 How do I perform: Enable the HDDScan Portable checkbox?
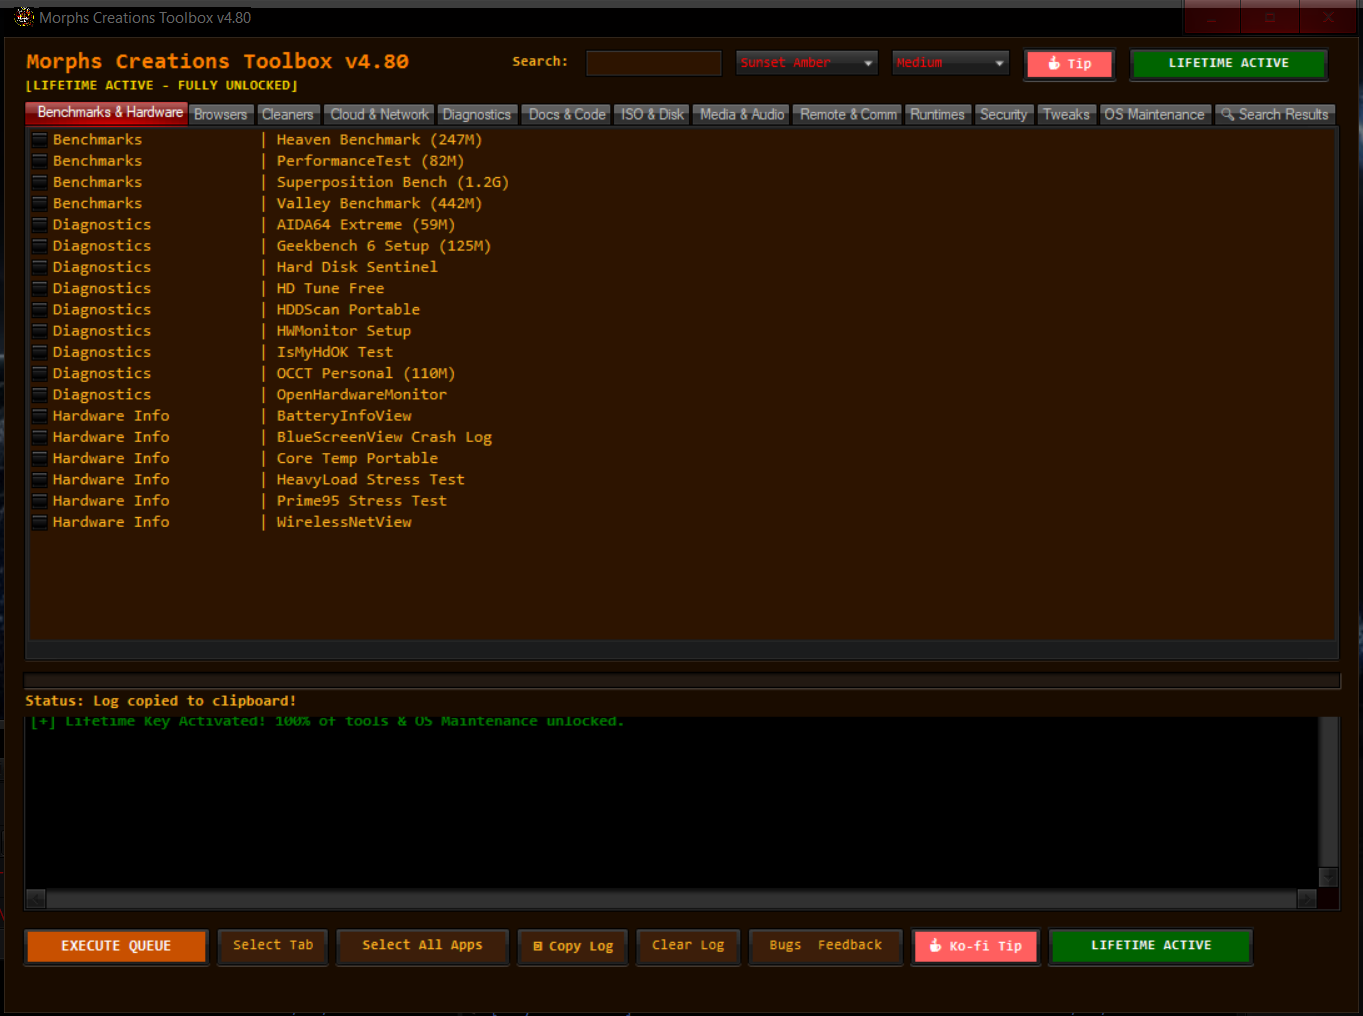(x=40, y=310)
